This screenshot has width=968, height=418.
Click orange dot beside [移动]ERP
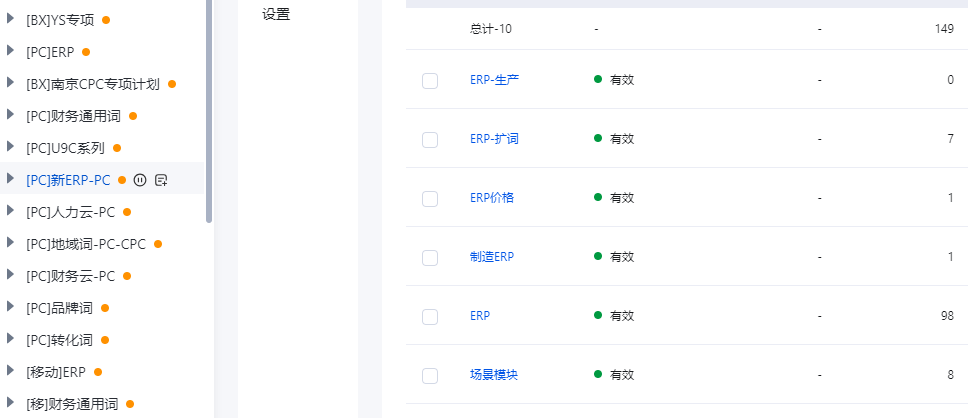click(x=98, y=372)
